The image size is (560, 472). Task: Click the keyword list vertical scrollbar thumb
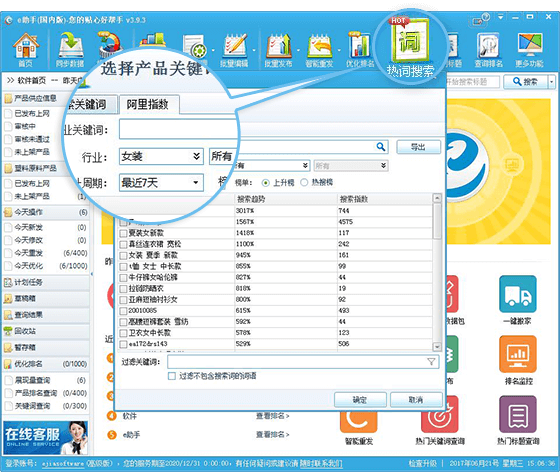point(437,221)
